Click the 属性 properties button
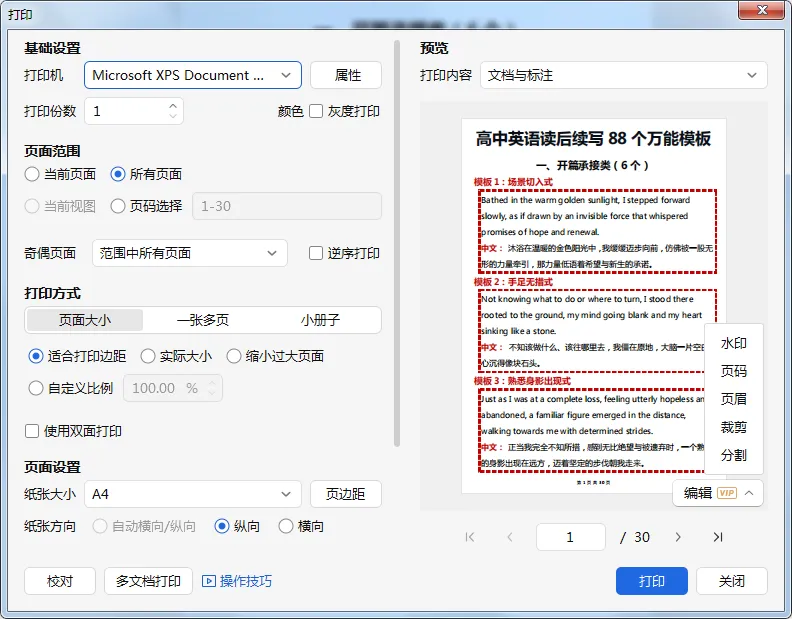792x619 pixels. click(x=346, y=75)
